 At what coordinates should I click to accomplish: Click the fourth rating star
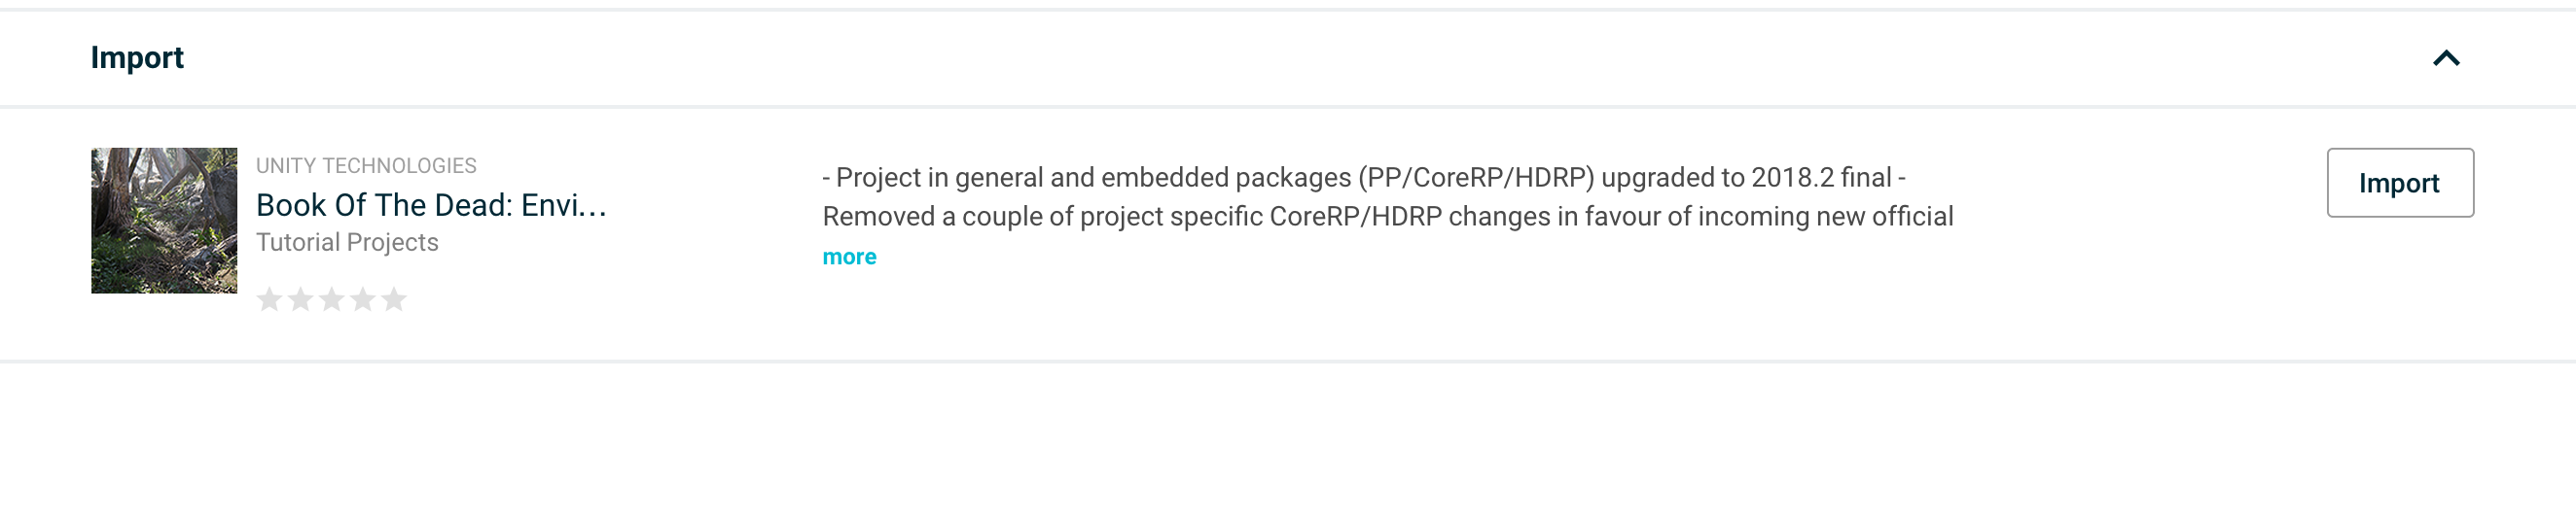pyautogui.click(x=363, y=299)
